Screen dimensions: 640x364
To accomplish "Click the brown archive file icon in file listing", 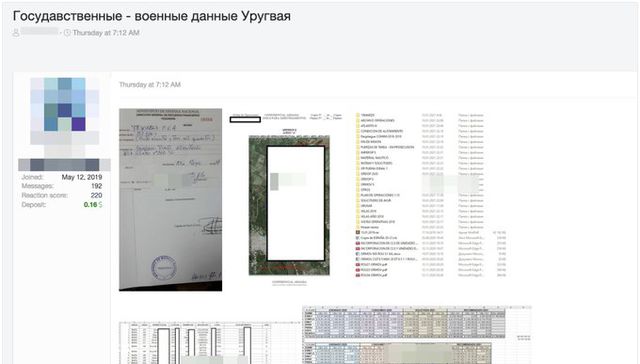I will (x=358, y=233).
